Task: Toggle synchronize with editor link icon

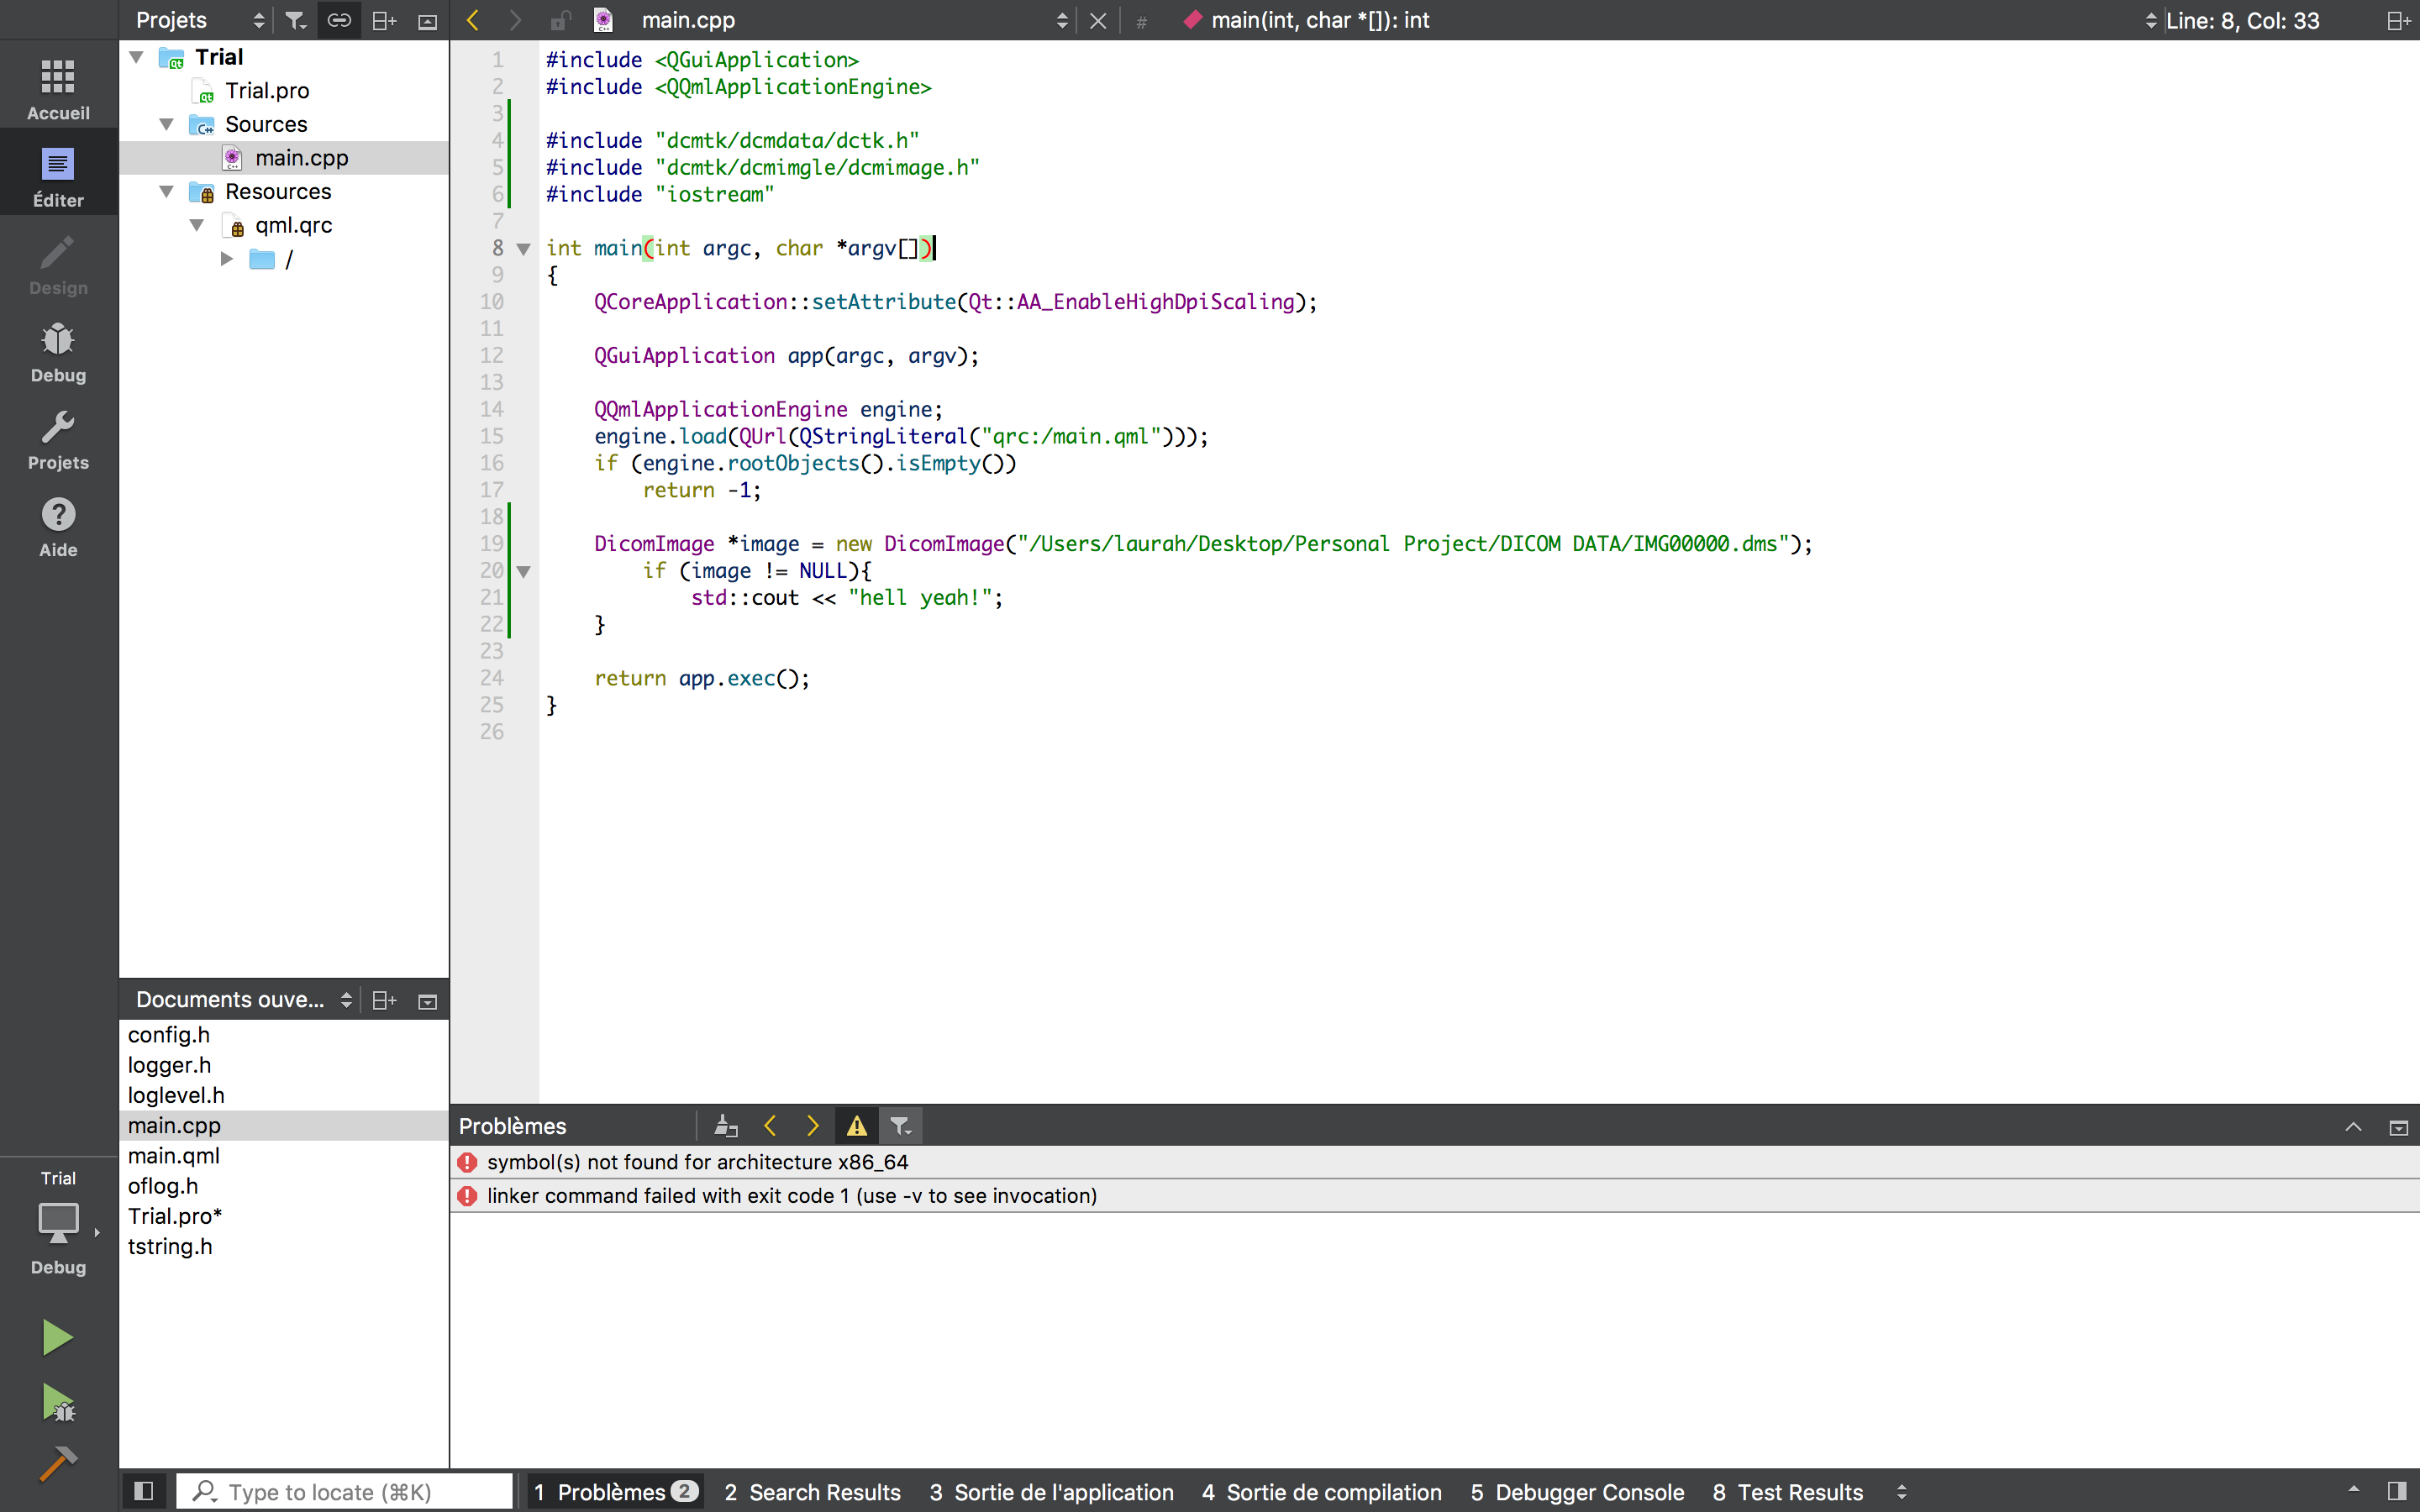Action: (339, 20)
